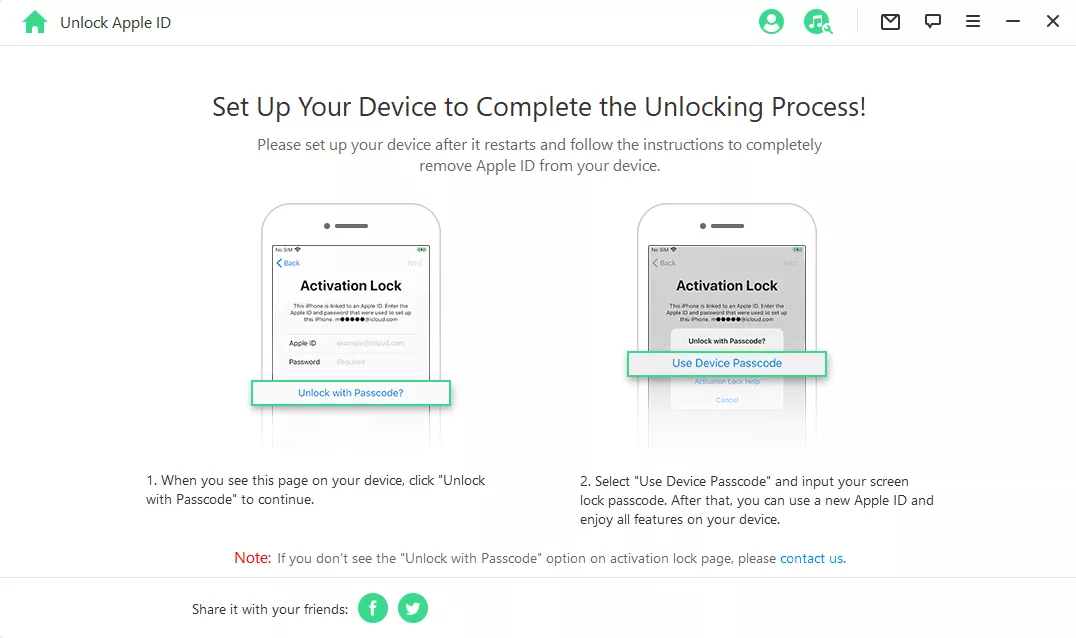The image size is (1076, 638).
Task: Close the Unlock Apple ID window
Action: 1053,21
